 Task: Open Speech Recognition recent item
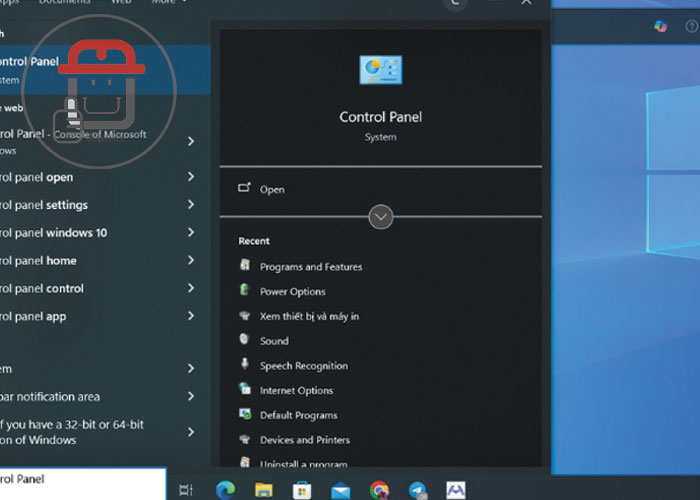[x=304, y=366]
